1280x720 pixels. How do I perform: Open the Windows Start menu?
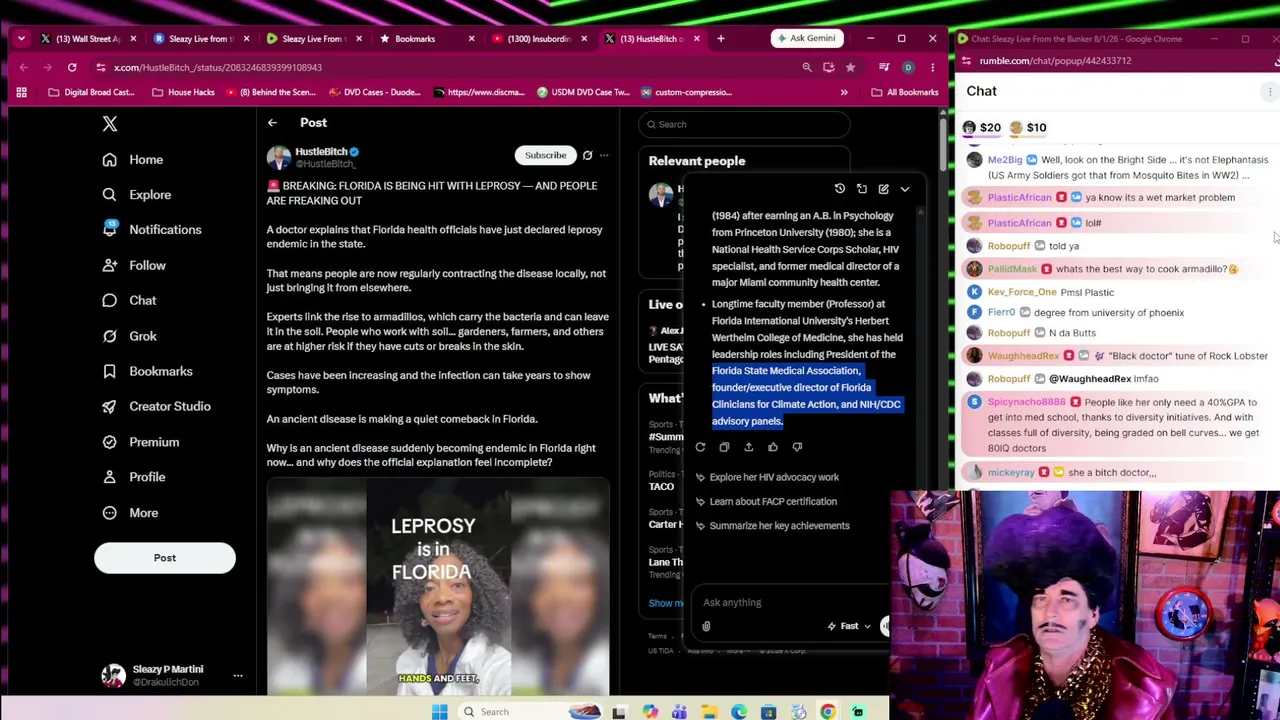pyautogui.click(x=439, y=712)
